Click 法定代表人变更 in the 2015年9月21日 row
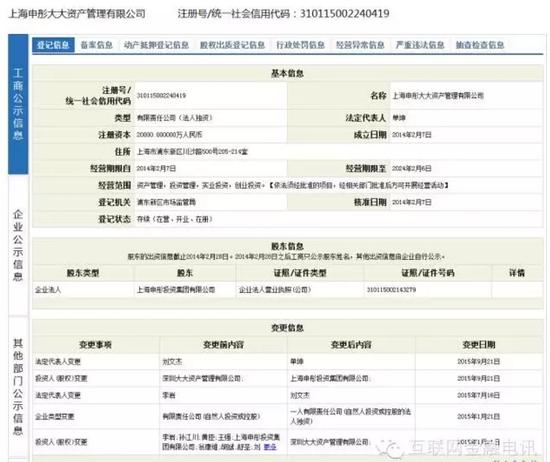The image size is (550, 462). click(x=58, y=361)
